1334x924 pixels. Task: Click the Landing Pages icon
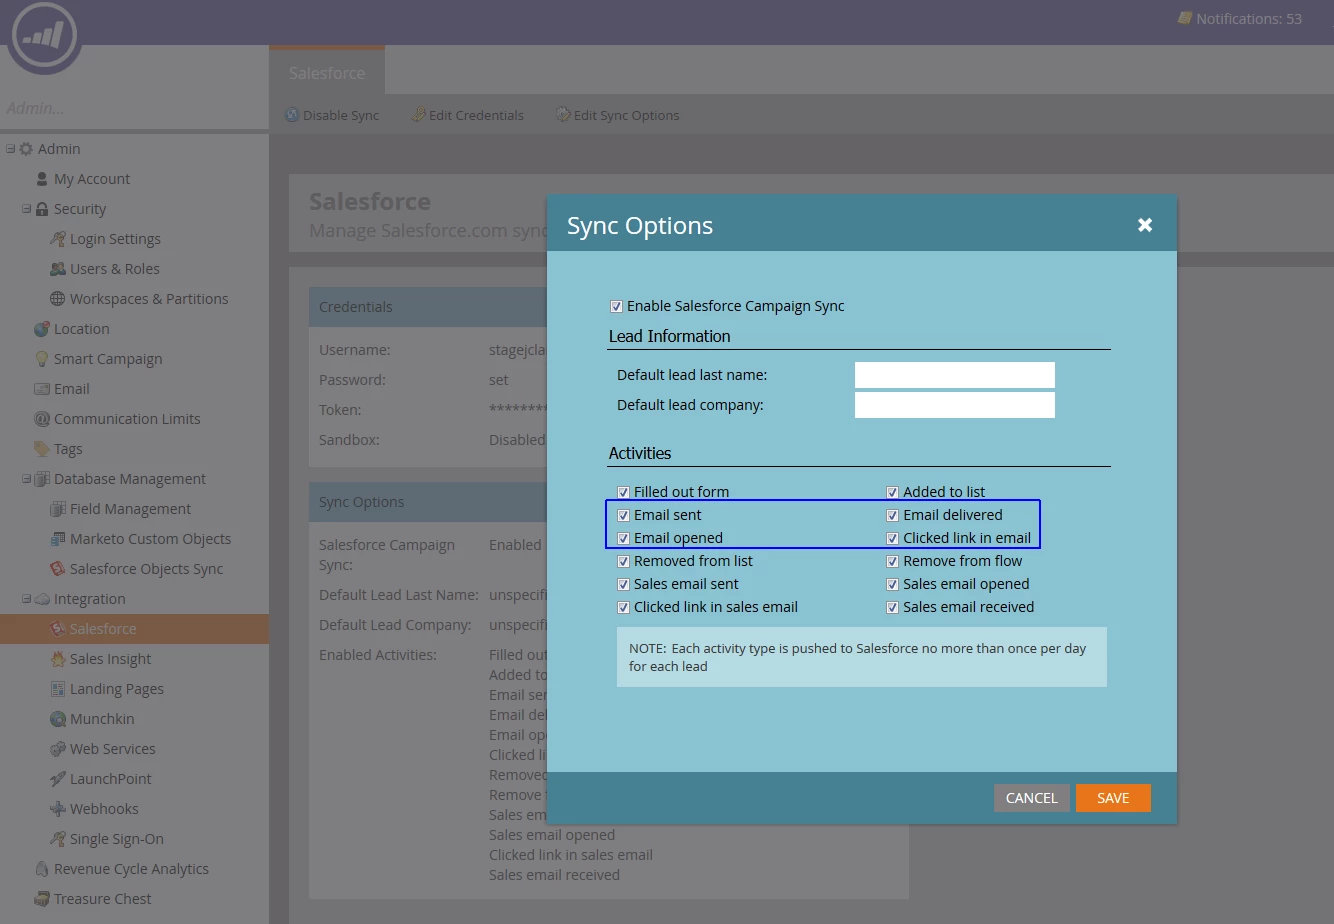58,689
